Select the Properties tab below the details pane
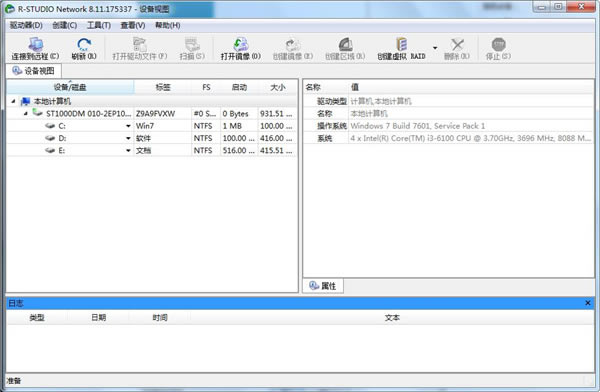Viewport: 600px width, 392px height. [323, 286]
